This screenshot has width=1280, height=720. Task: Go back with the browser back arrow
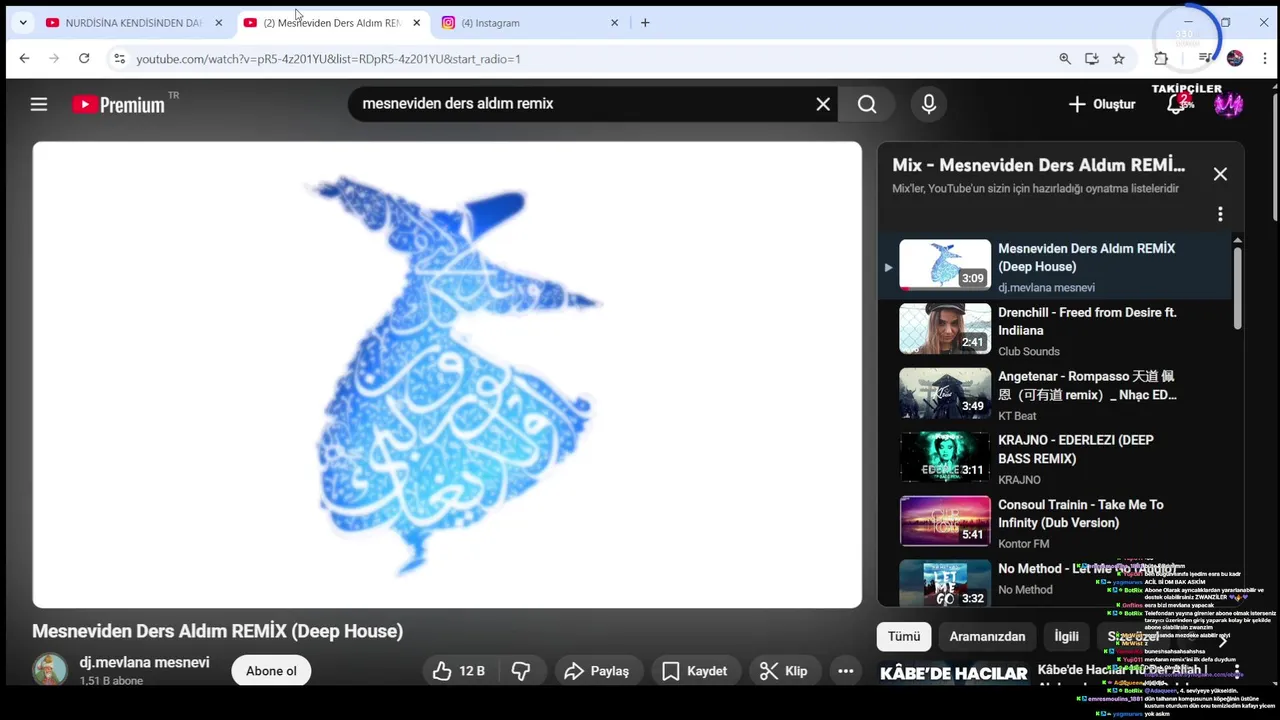point(24,59)
